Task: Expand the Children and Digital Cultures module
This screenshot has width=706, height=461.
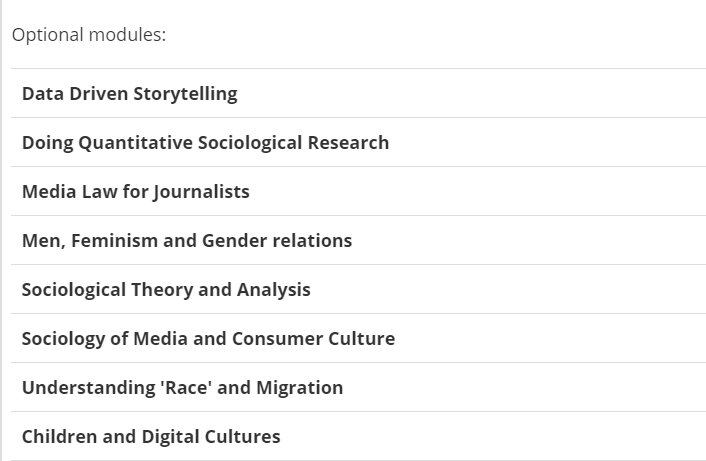Action: point(358,436)
